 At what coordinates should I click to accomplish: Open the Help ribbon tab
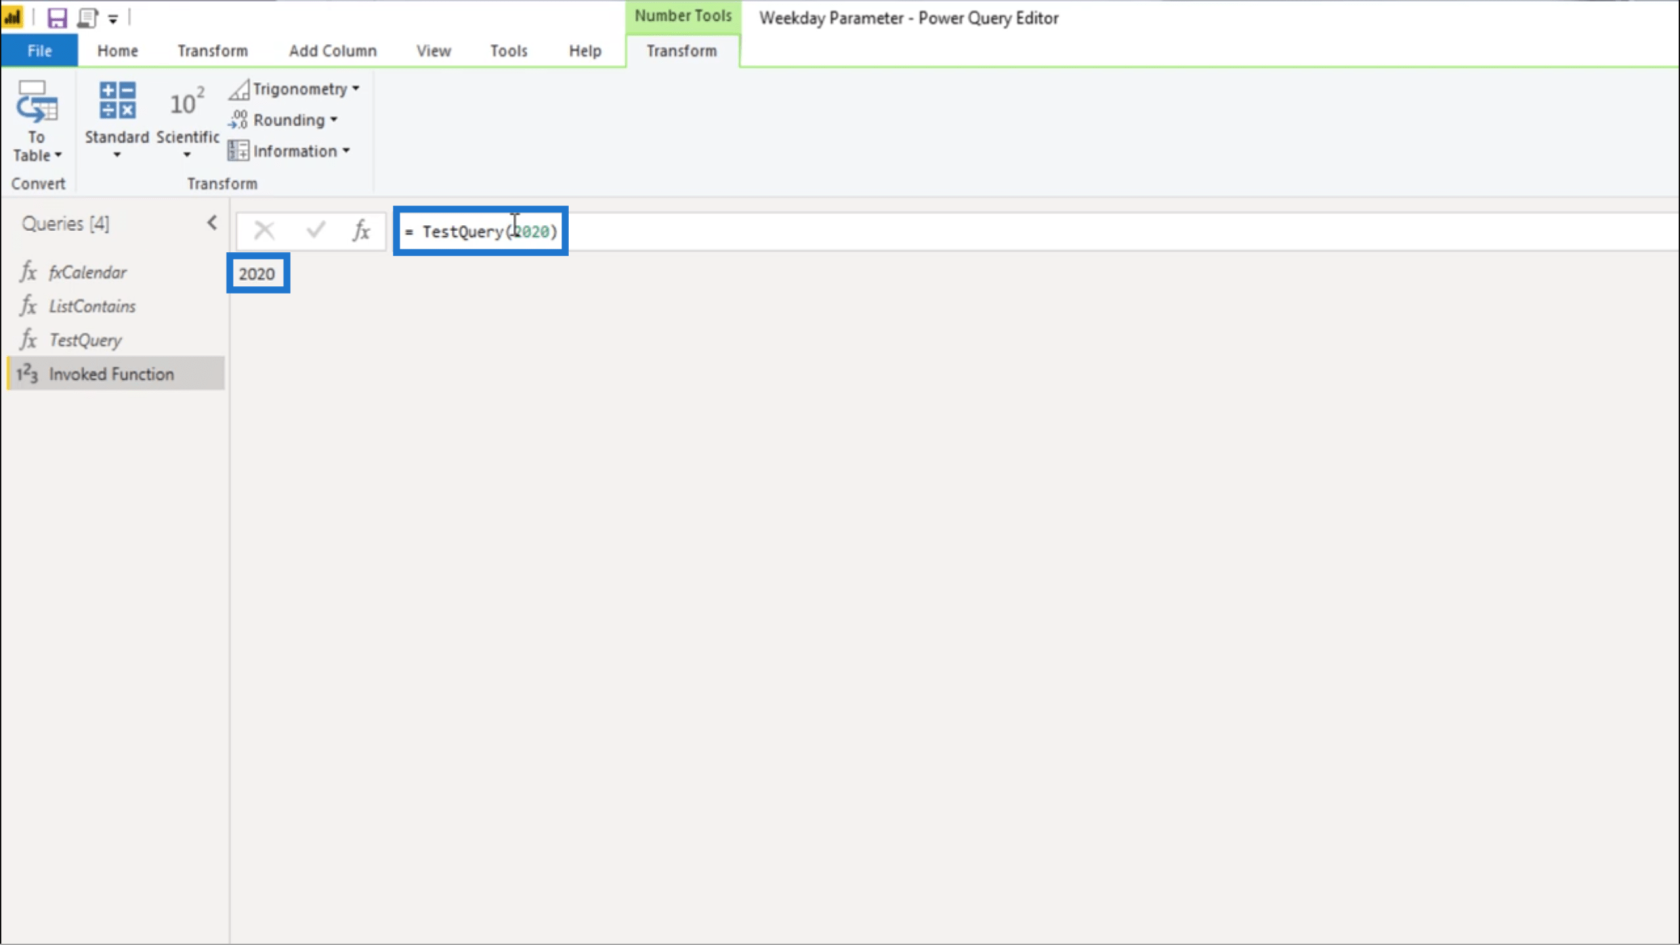(585, 51)
